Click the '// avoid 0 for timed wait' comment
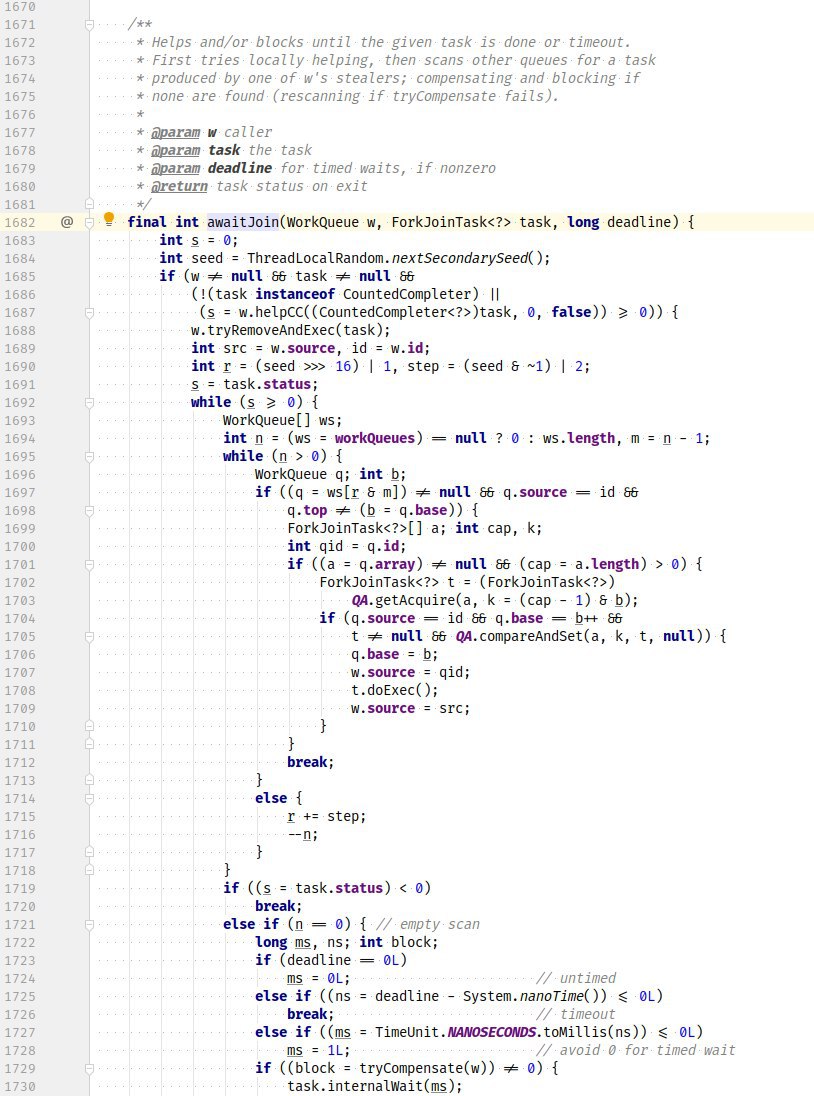 click(x=636, y=1051)
